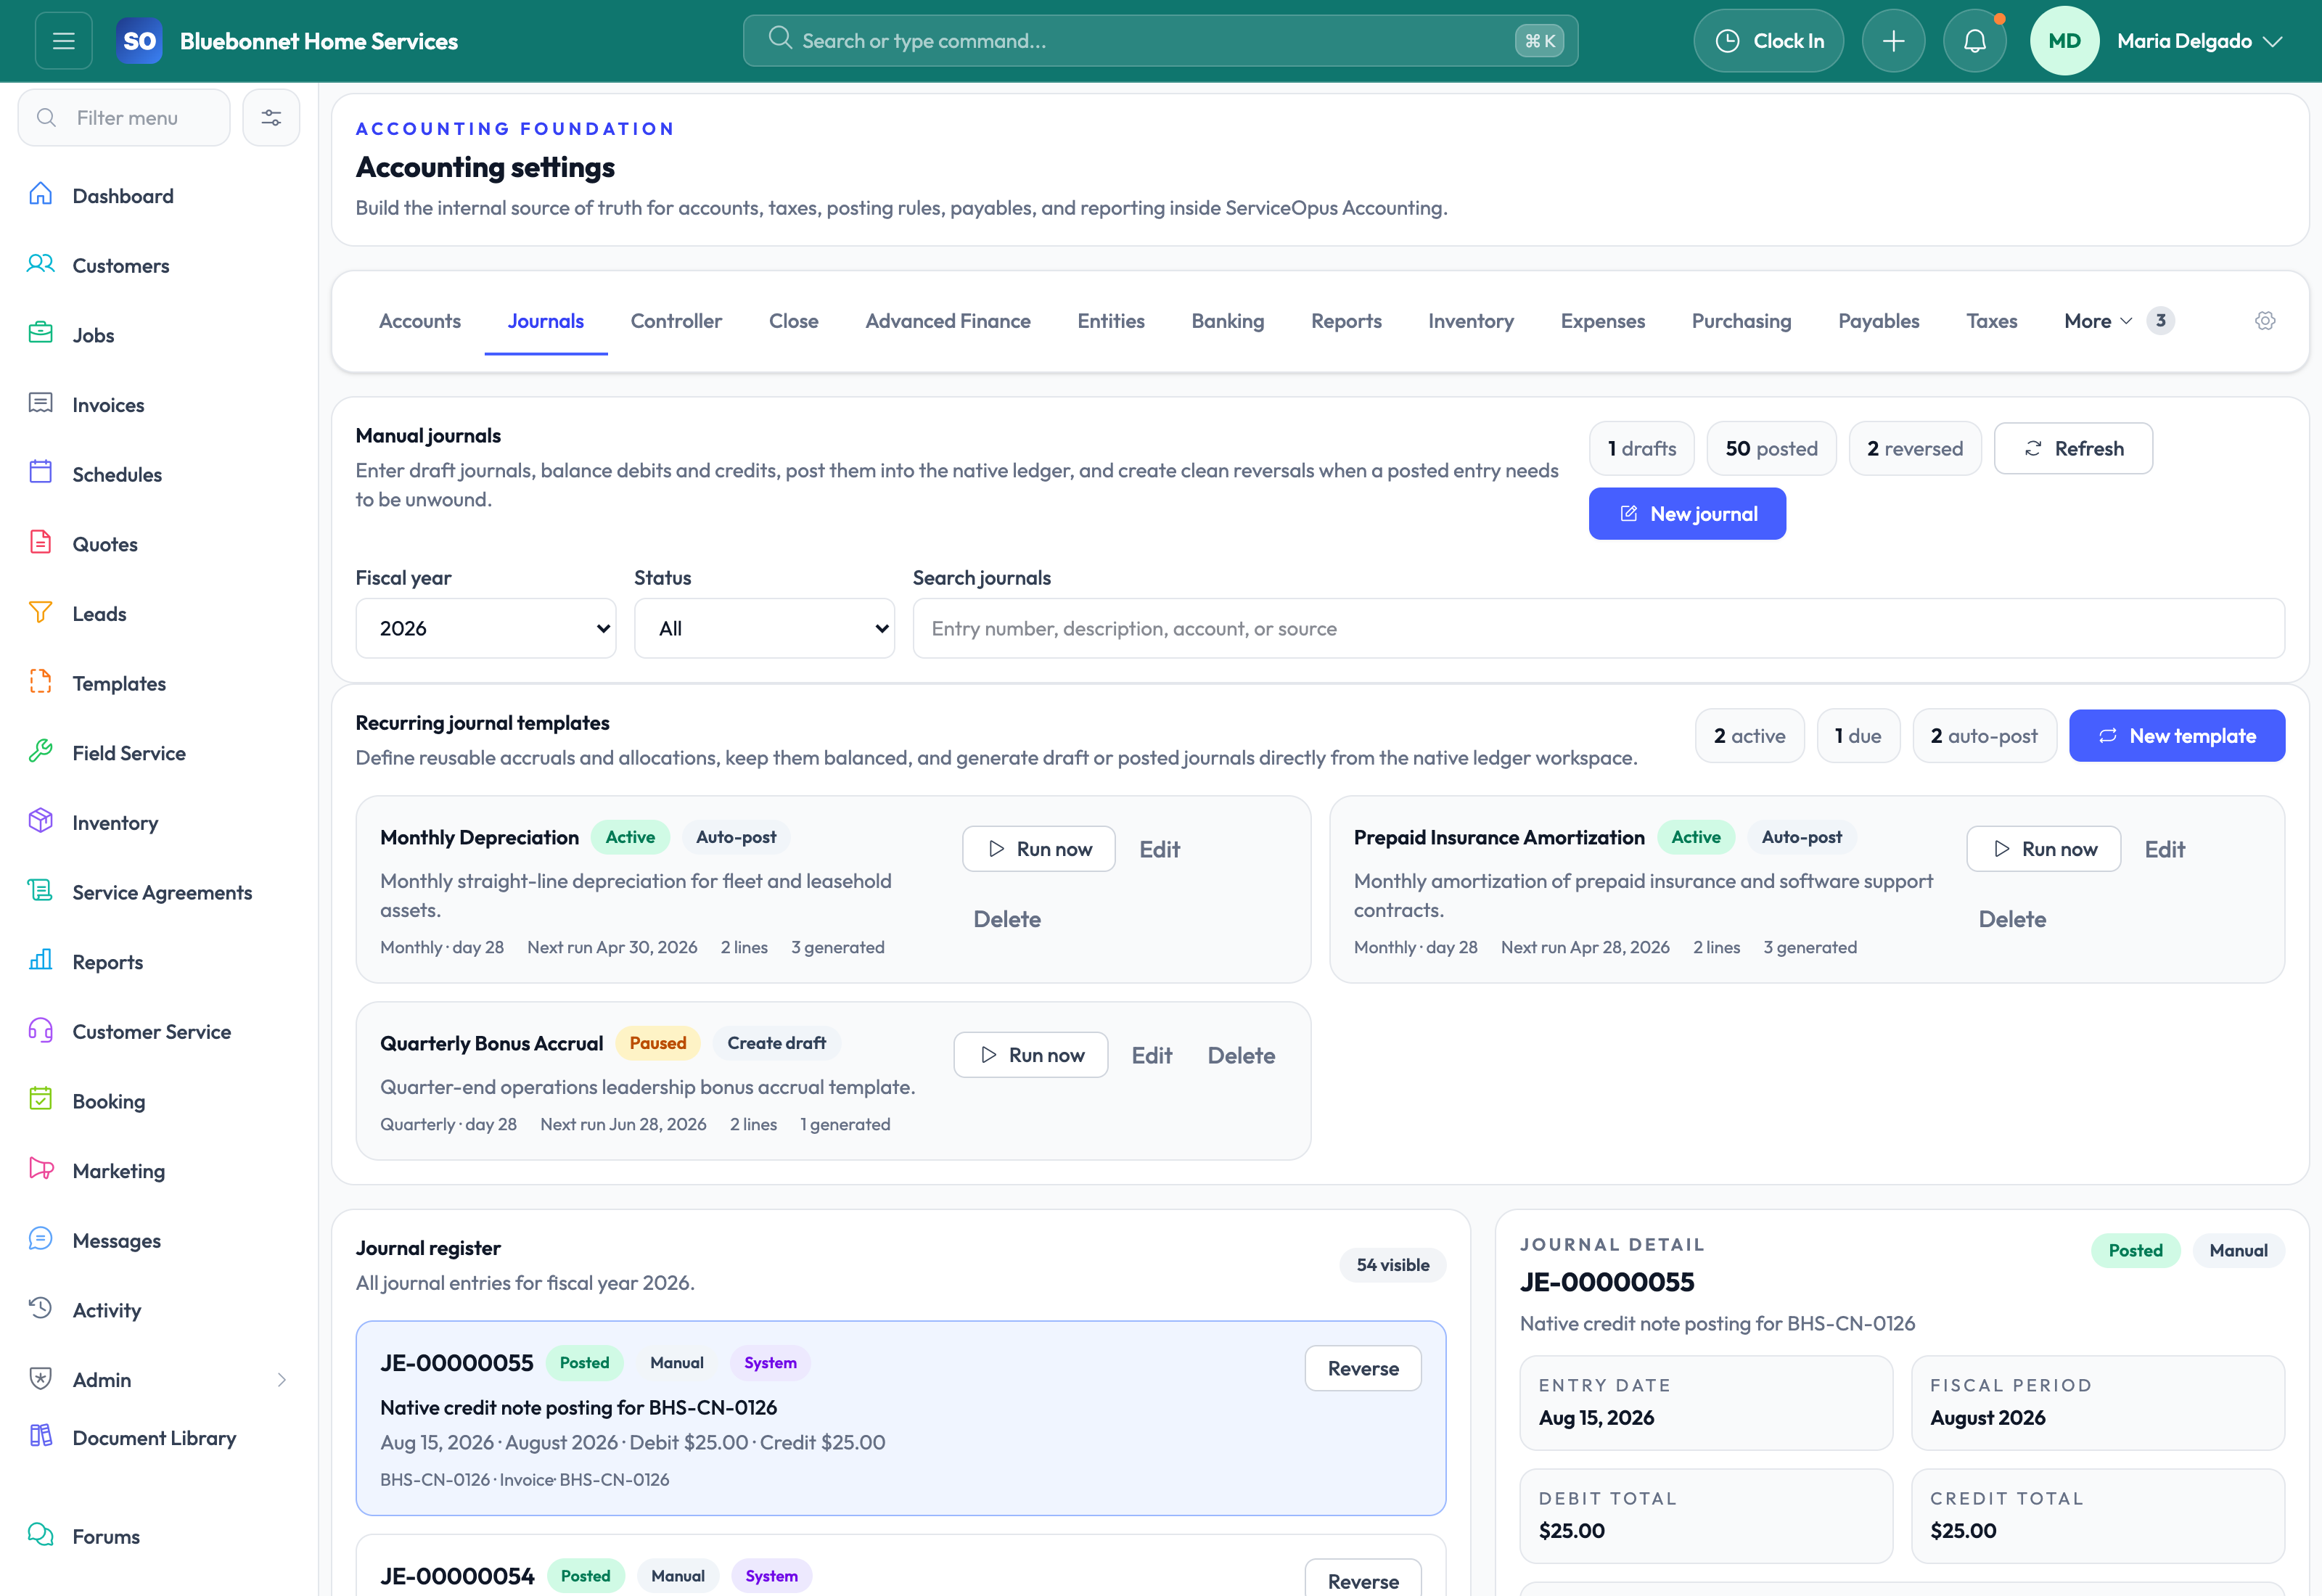The image size is (2322, 1596).
Task: Select the JE-00000055 register entry
Action: coord(900,1418)
